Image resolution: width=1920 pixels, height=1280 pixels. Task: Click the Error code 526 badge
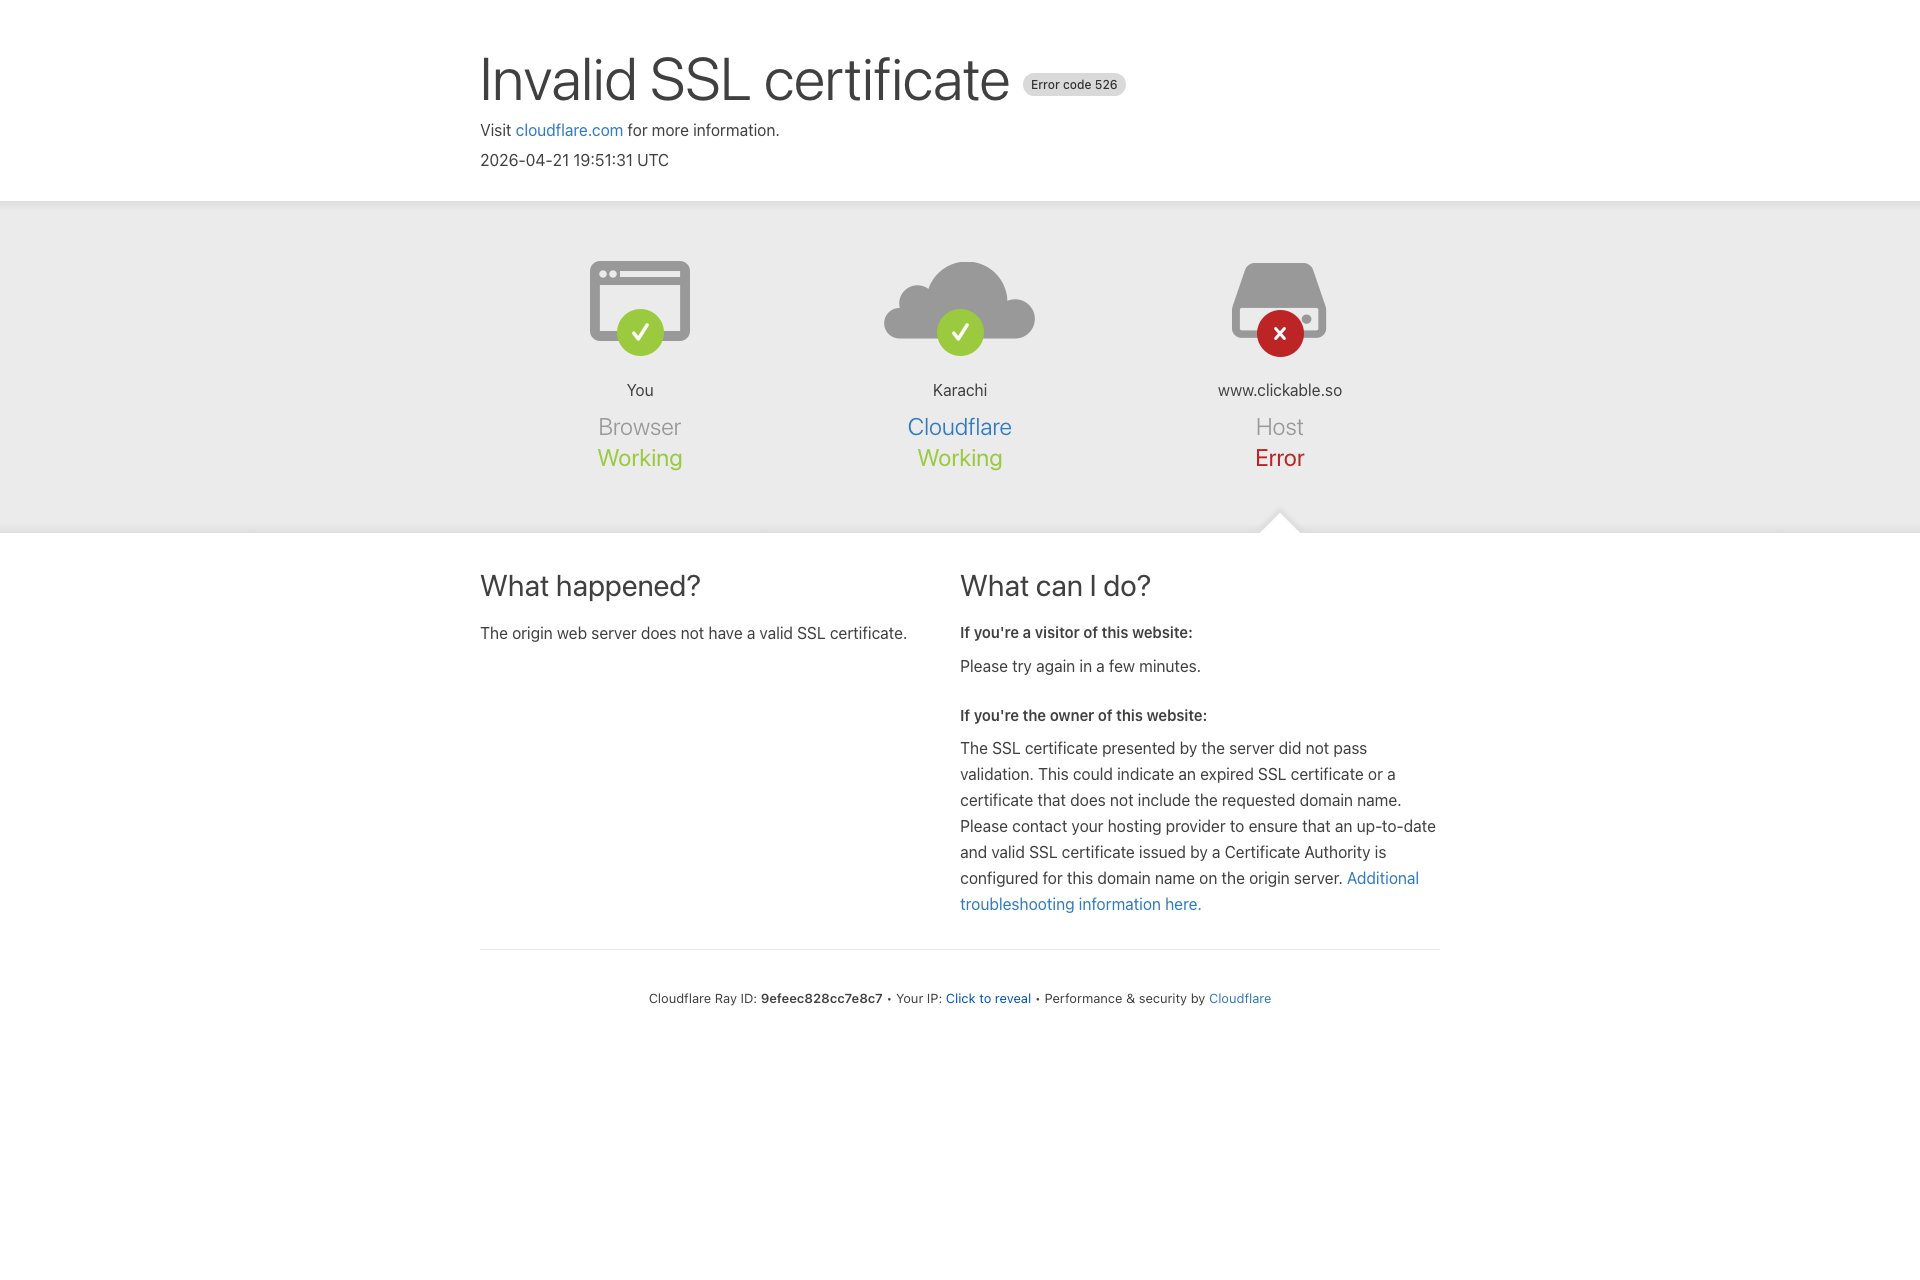click(1074, 84)
